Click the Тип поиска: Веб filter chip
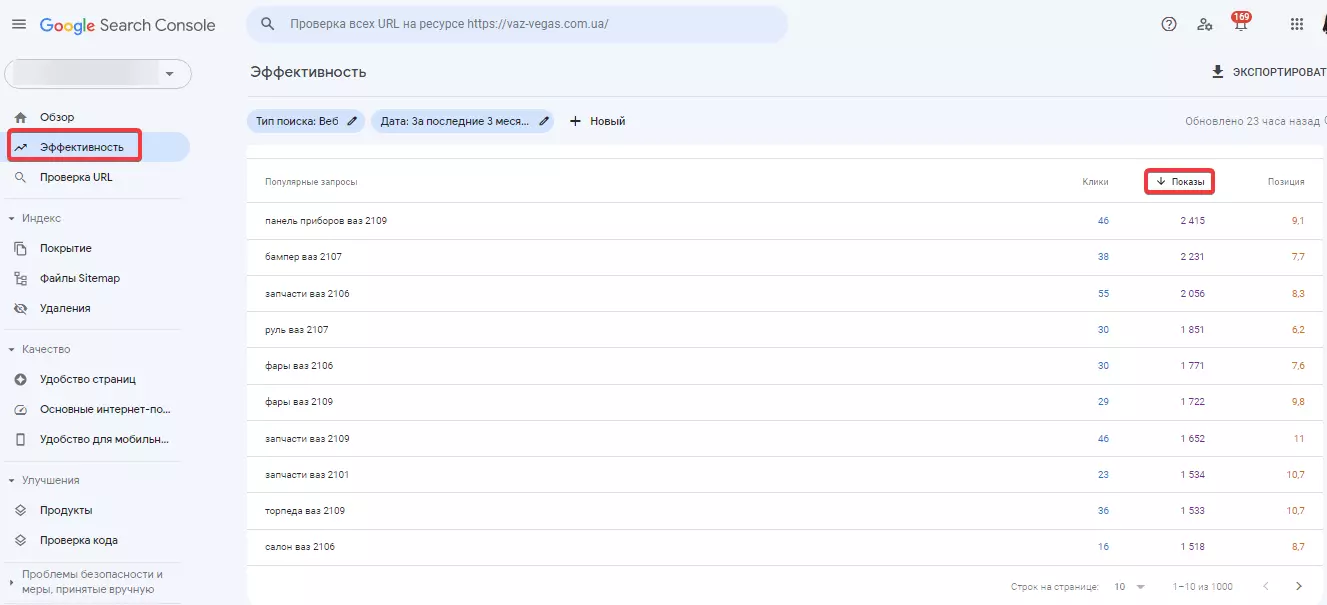This screenshot has height=605, width=1327. [x=306, y=121]
